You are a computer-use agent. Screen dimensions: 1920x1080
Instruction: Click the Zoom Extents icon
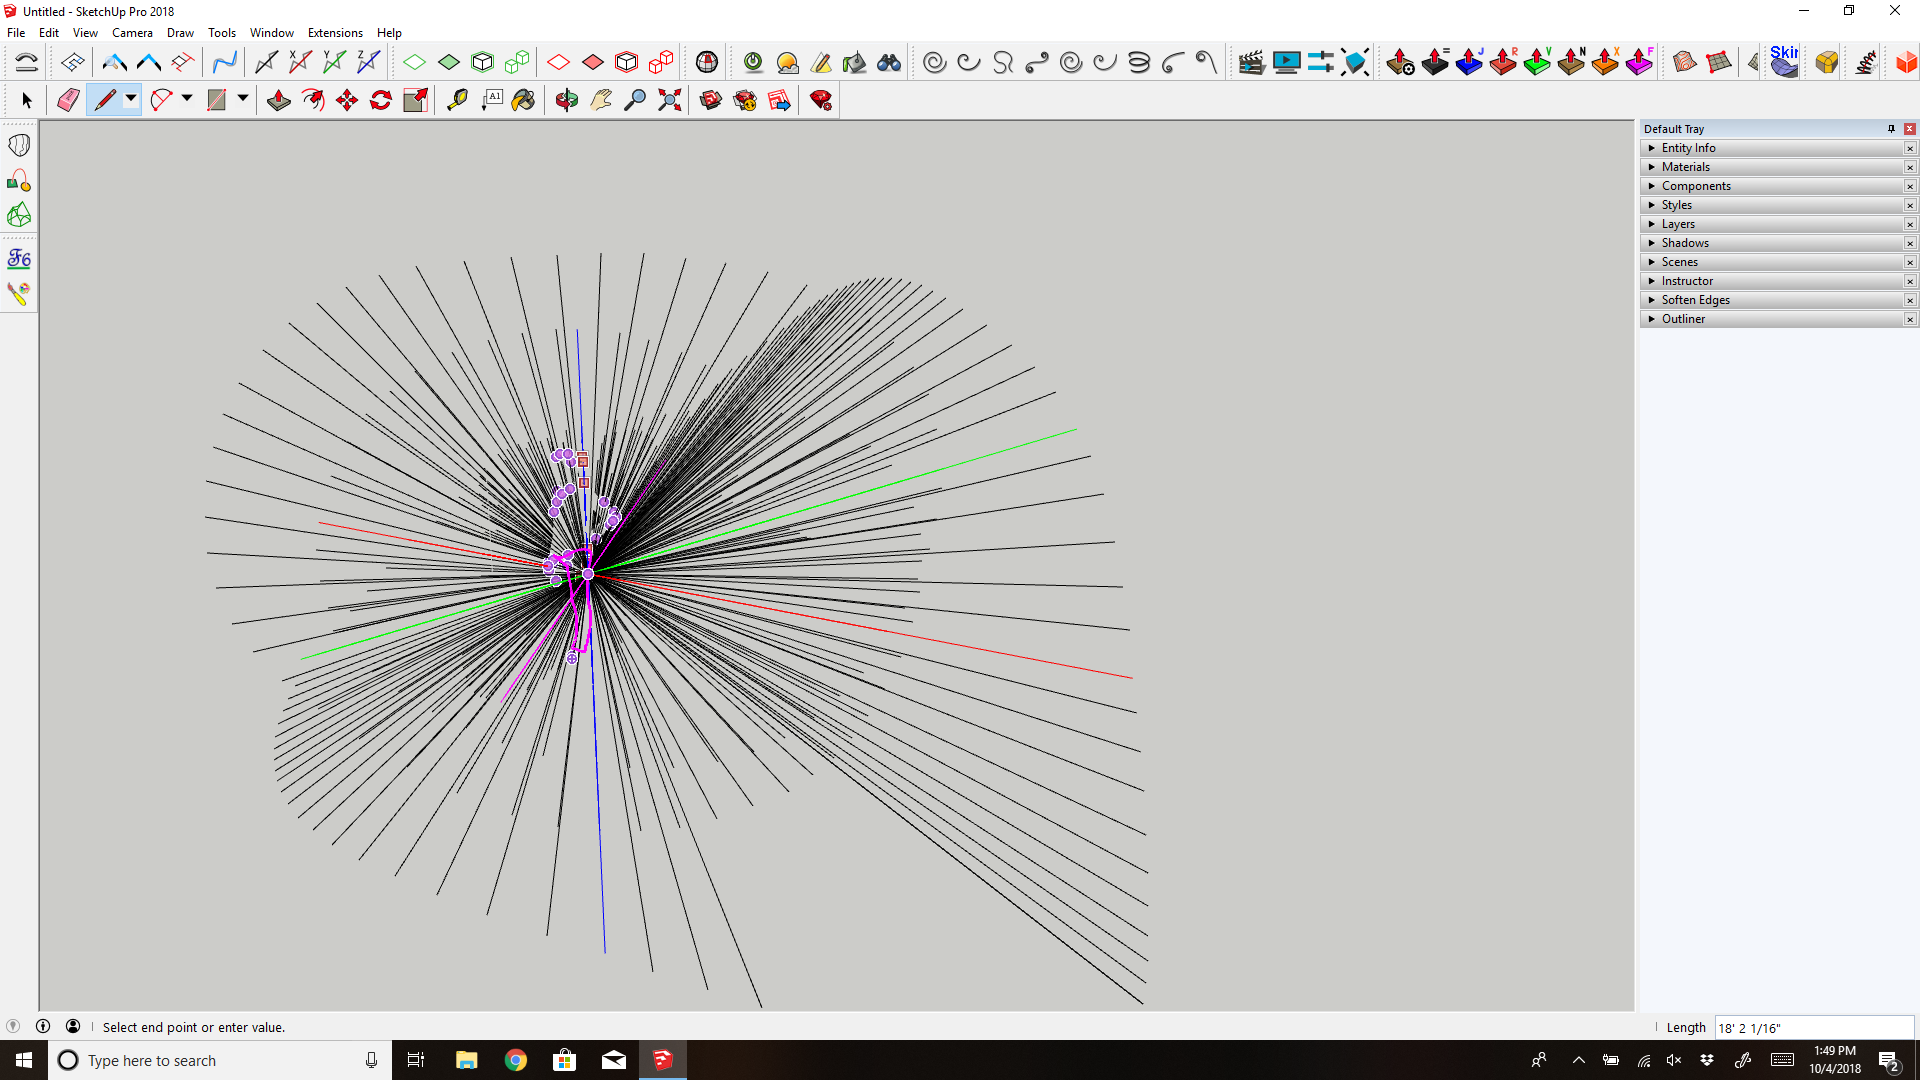(x=670, y=100)
